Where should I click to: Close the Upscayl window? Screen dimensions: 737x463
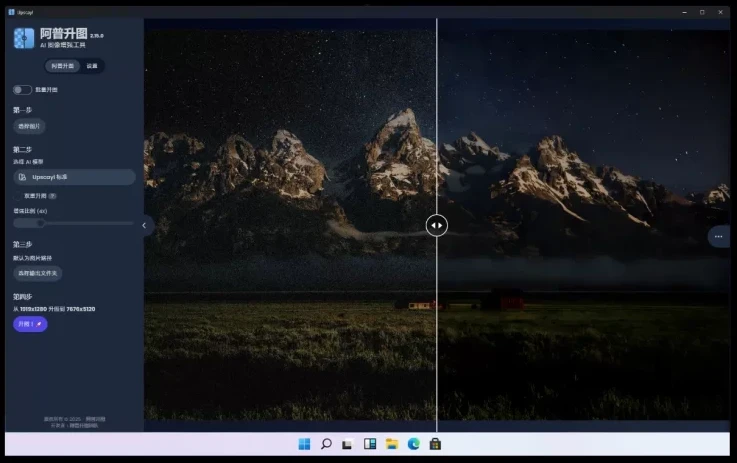[721, 12]
